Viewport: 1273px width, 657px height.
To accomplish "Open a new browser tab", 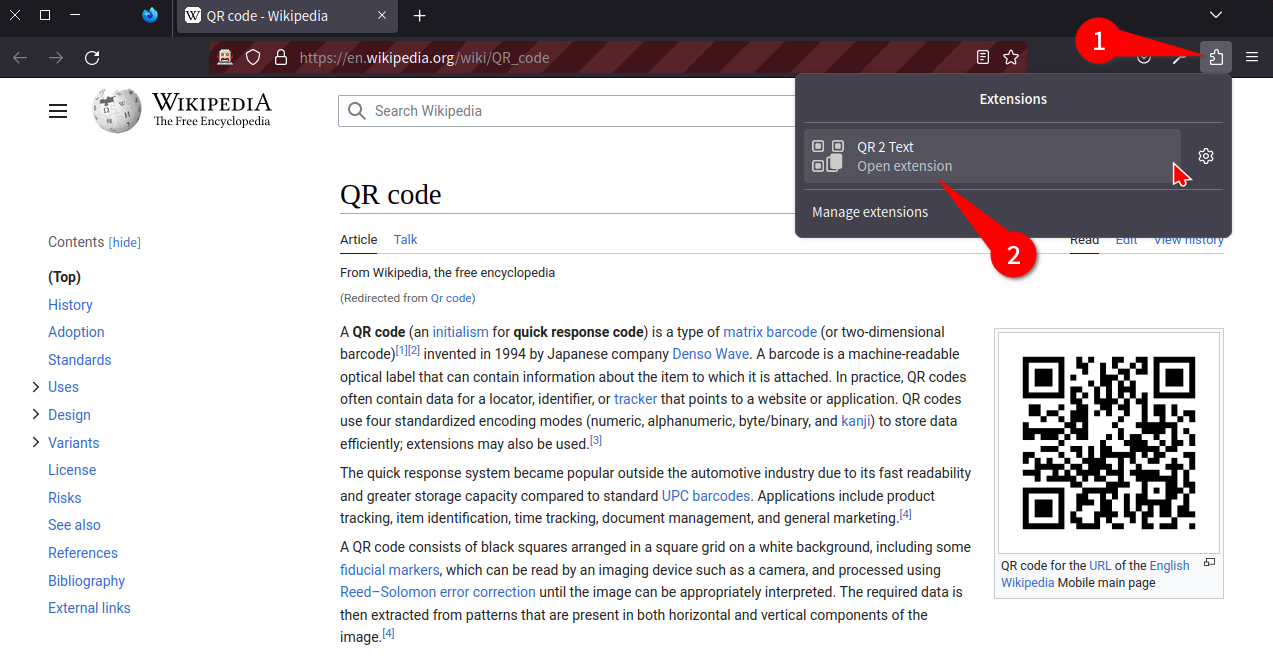I will [419, 16].
